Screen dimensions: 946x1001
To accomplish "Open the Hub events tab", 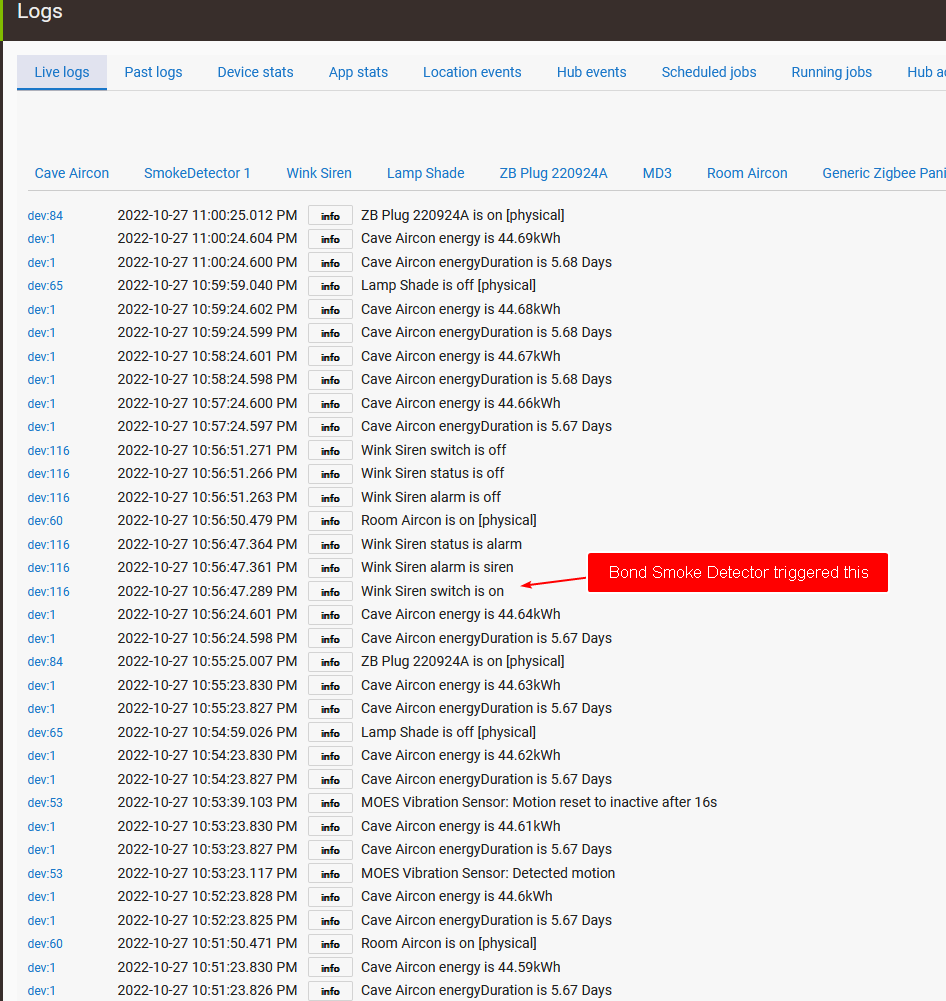I will pyautogui.click(x=591, y=72).
